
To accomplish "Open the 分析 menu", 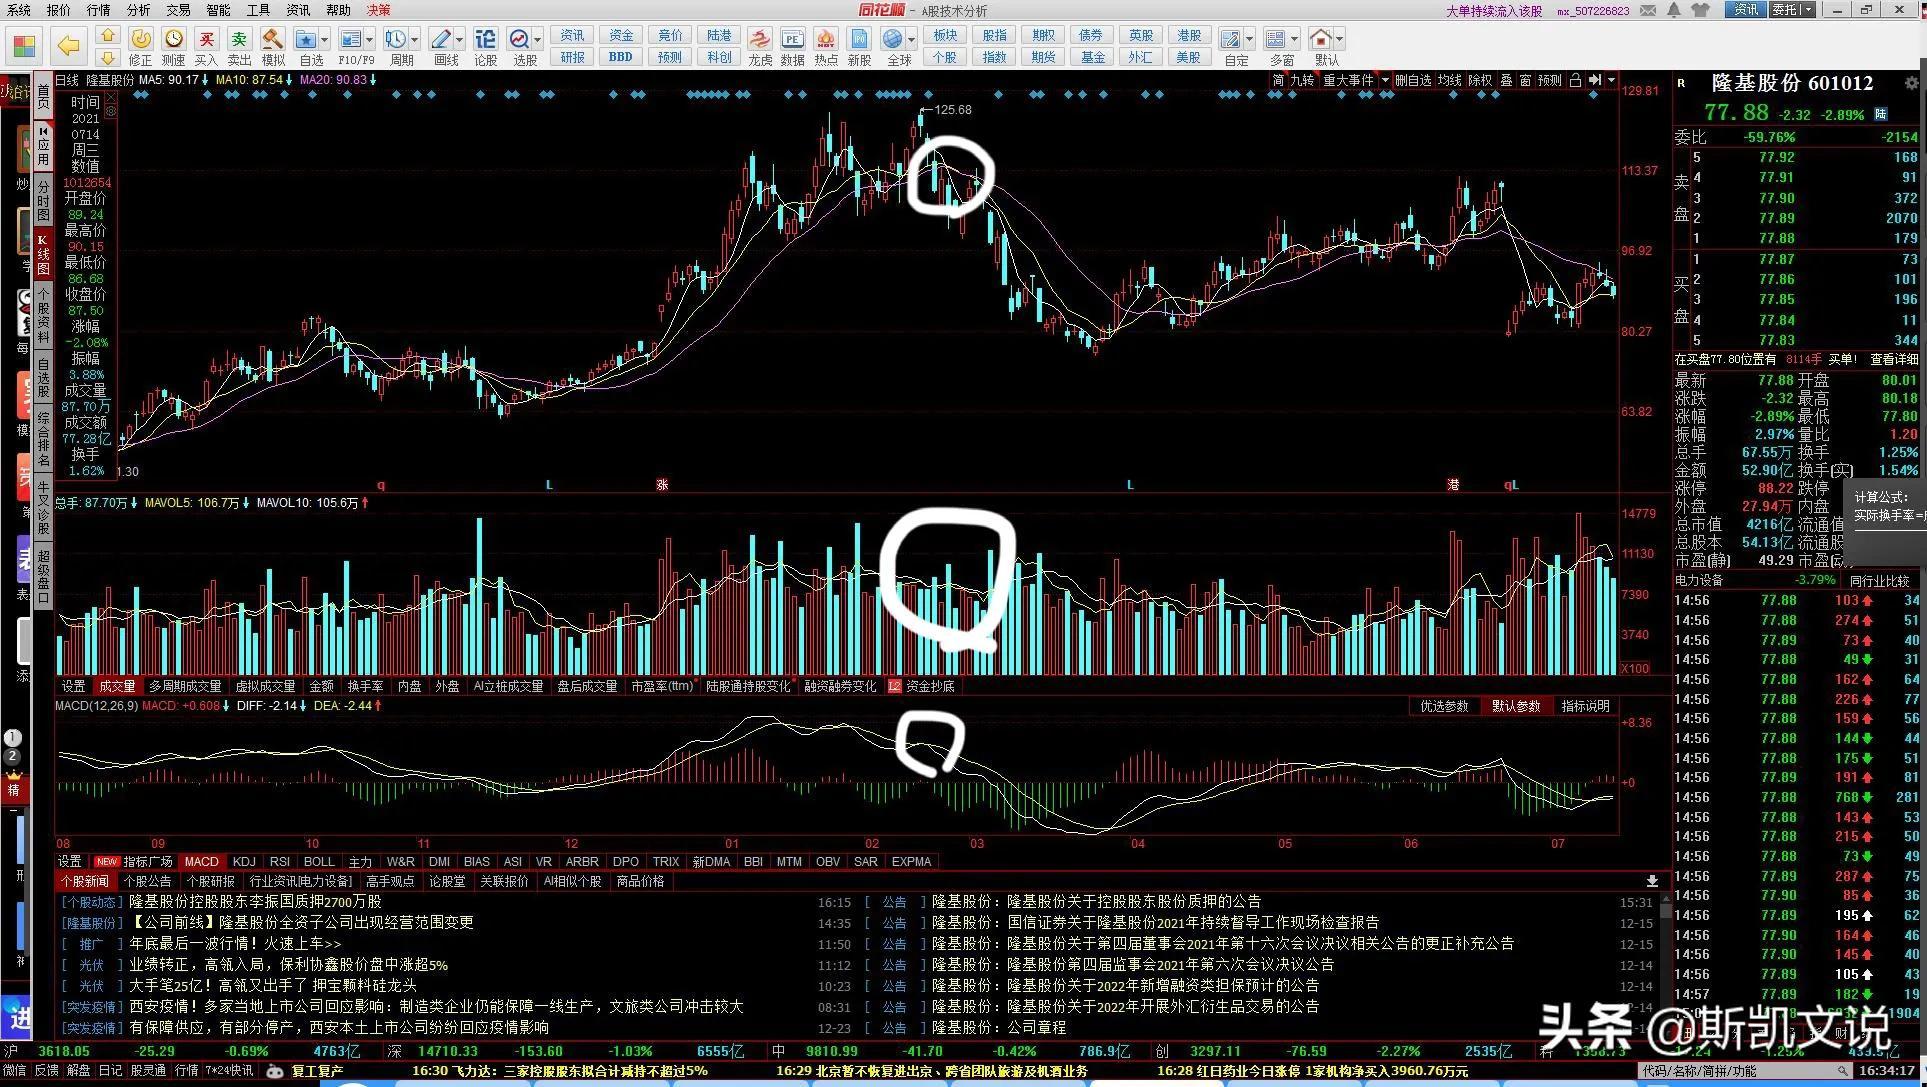I will 138,10.
